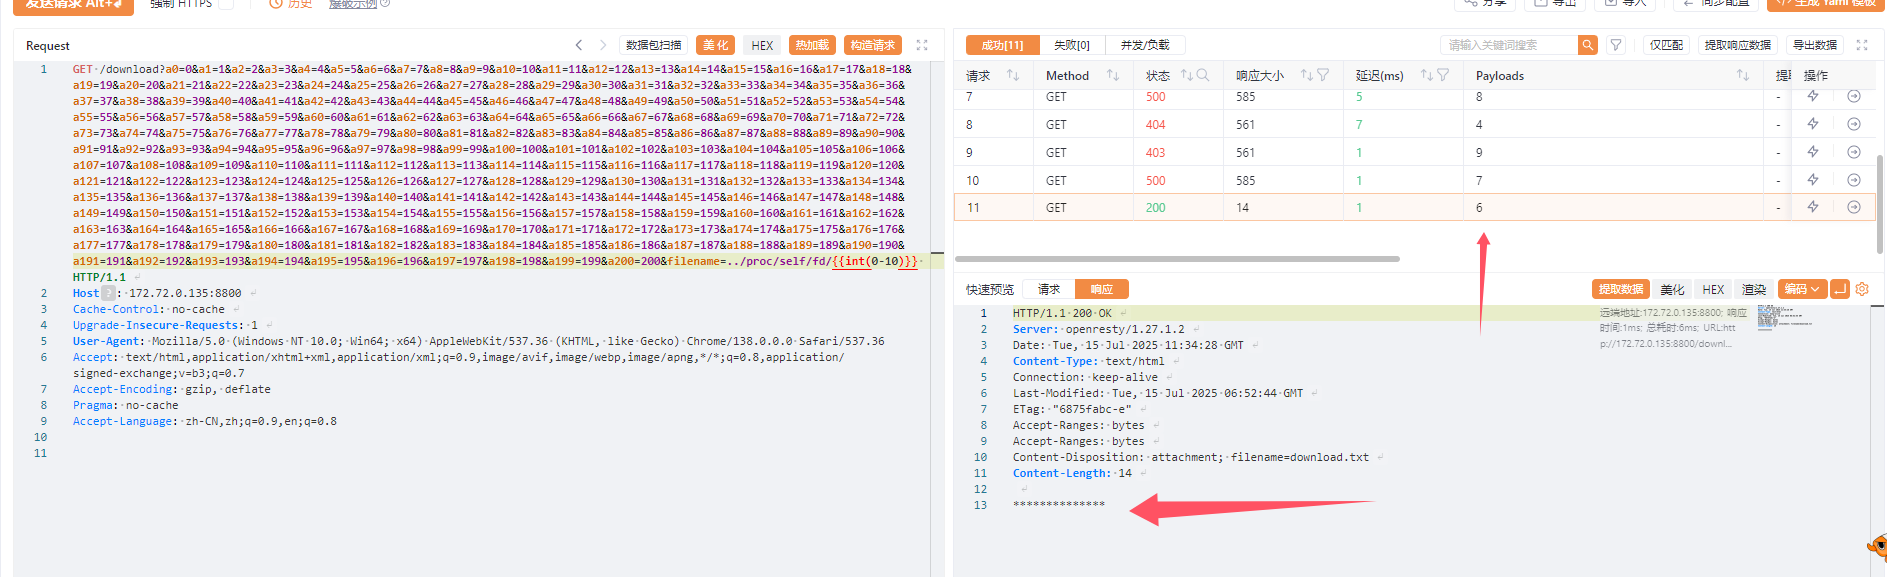Open details arrow icon for row 8
This screenshot has width=1887, height=577.
[x=1853, y=124]
